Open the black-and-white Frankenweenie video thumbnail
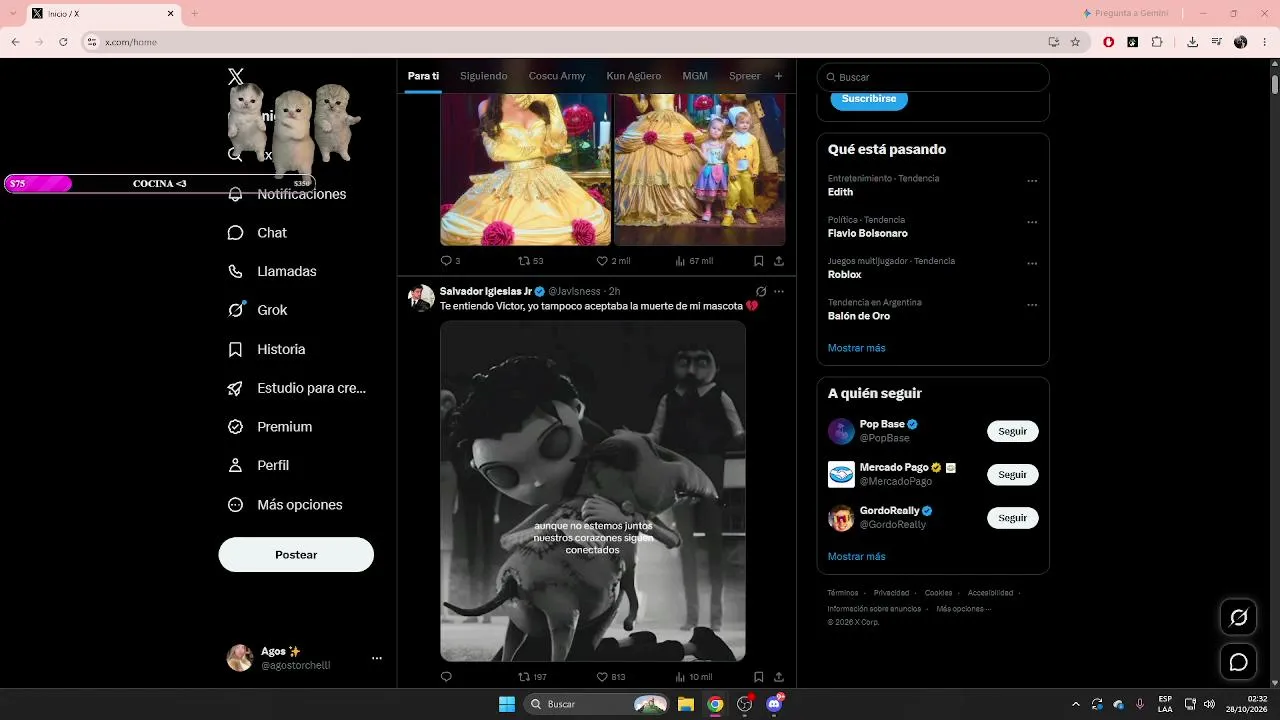The height and width of the screenshot is (720, 1280). pos(593,491)
